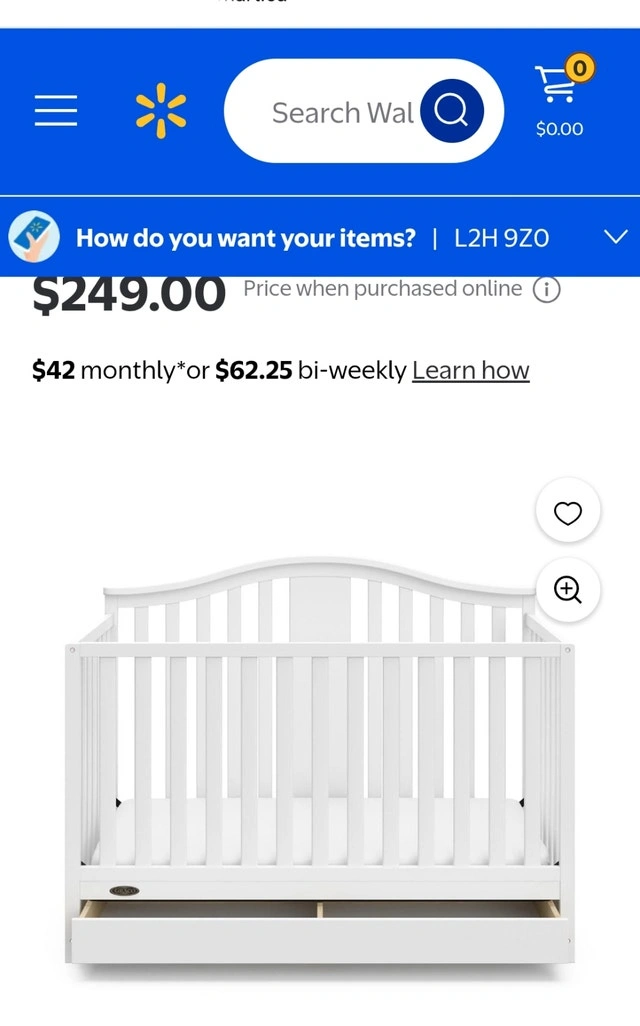Change postal code L2H 9Z0

[502, 238]
